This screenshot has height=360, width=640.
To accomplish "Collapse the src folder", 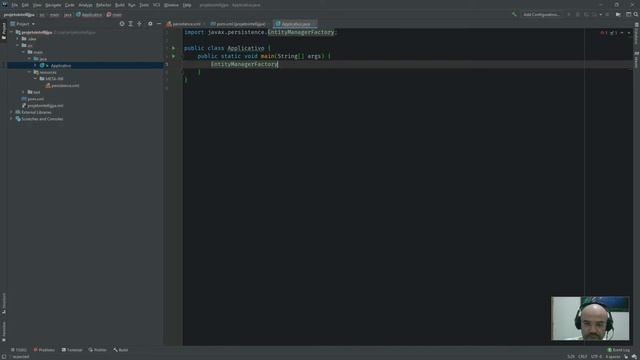I will (18, 45).
